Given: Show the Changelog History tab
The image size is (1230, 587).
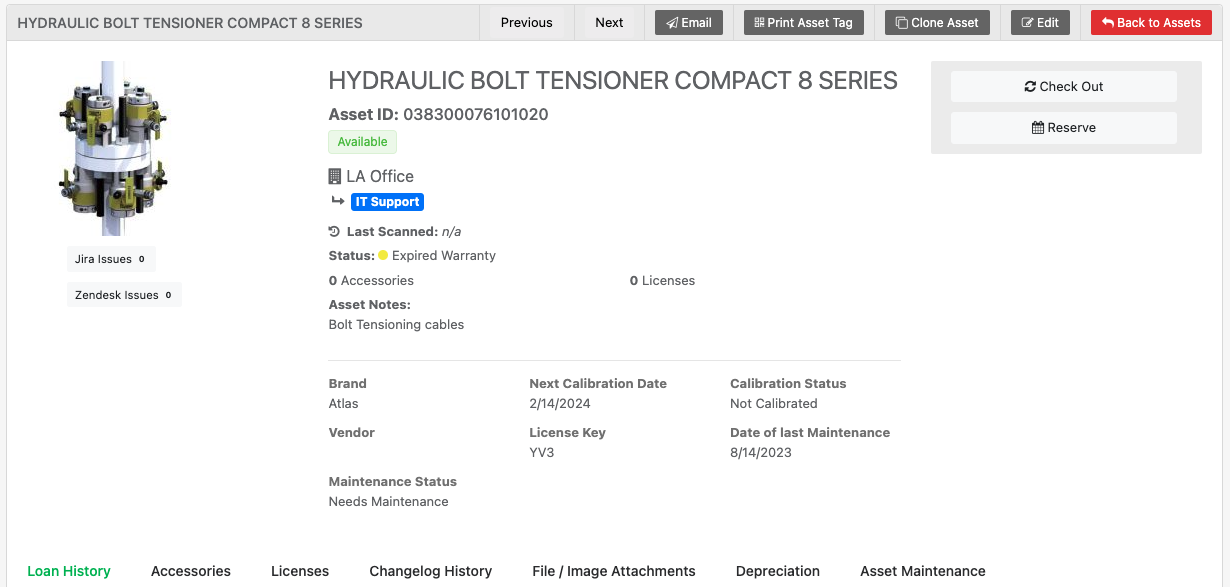Looking at the screenshot, I should [x=431, y=571].
